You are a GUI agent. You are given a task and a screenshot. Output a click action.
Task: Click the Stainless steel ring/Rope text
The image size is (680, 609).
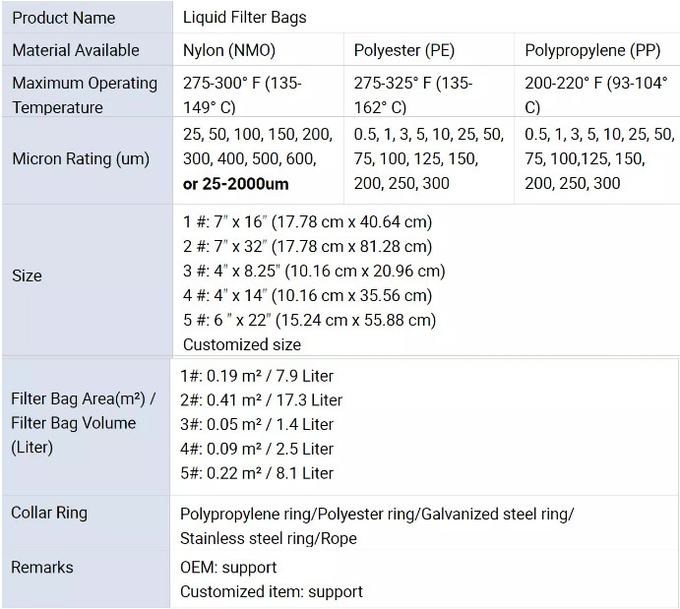[268, 538]
